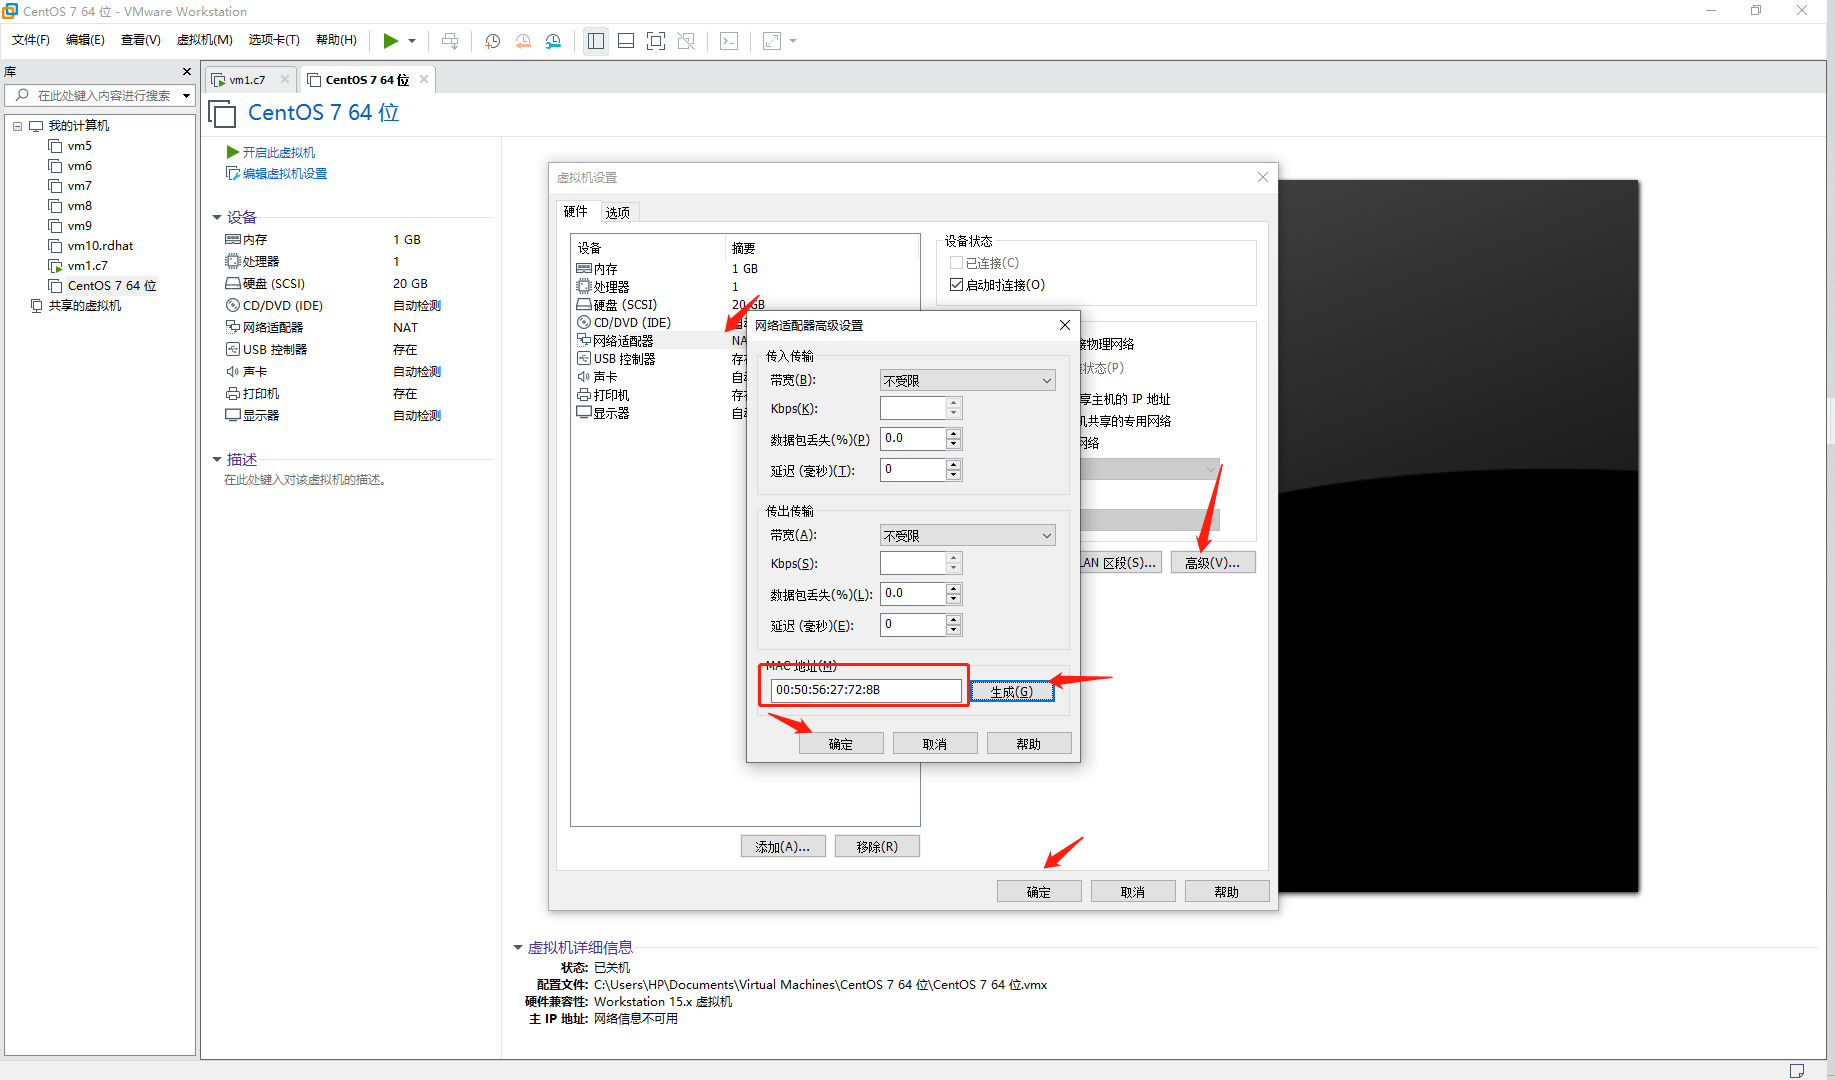This screenshot has width=1835, height=1080.
Task: Open the snapshot manager icon
Action: pyautogui.click(x=553, y=41)
